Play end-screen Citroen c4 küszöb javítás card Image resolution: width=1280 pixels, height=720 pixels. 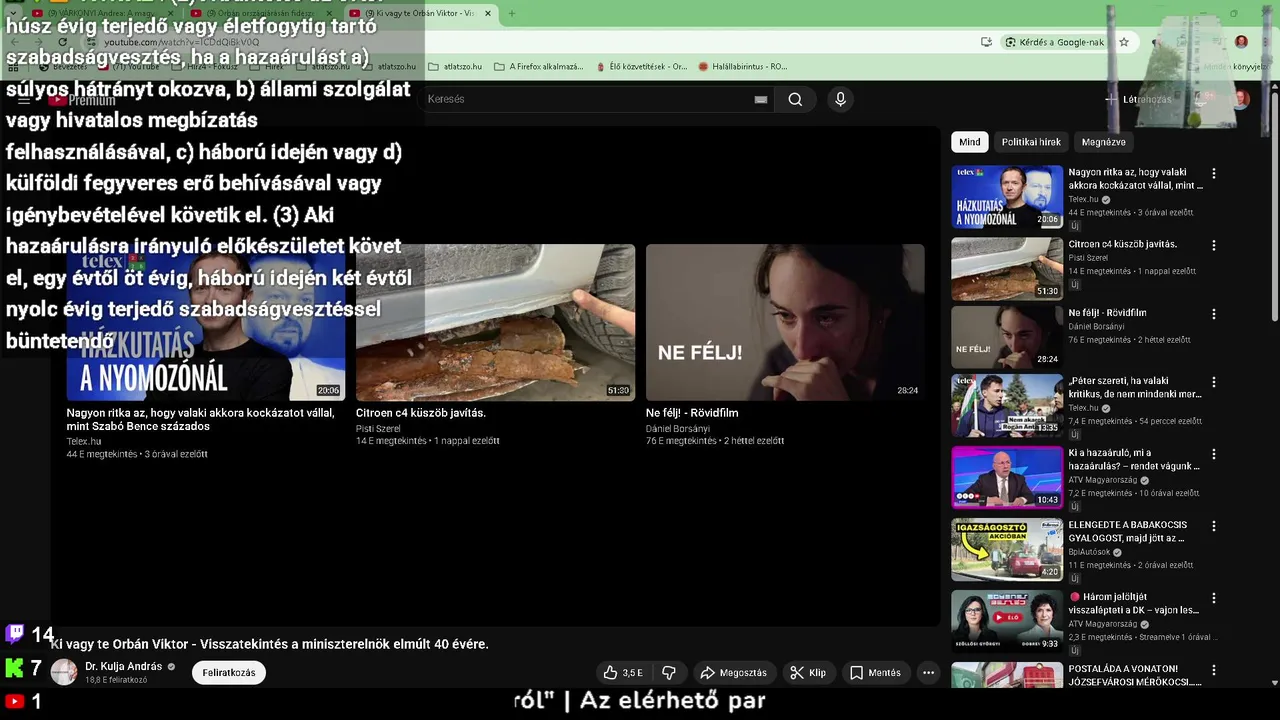(x=495, y=322)
